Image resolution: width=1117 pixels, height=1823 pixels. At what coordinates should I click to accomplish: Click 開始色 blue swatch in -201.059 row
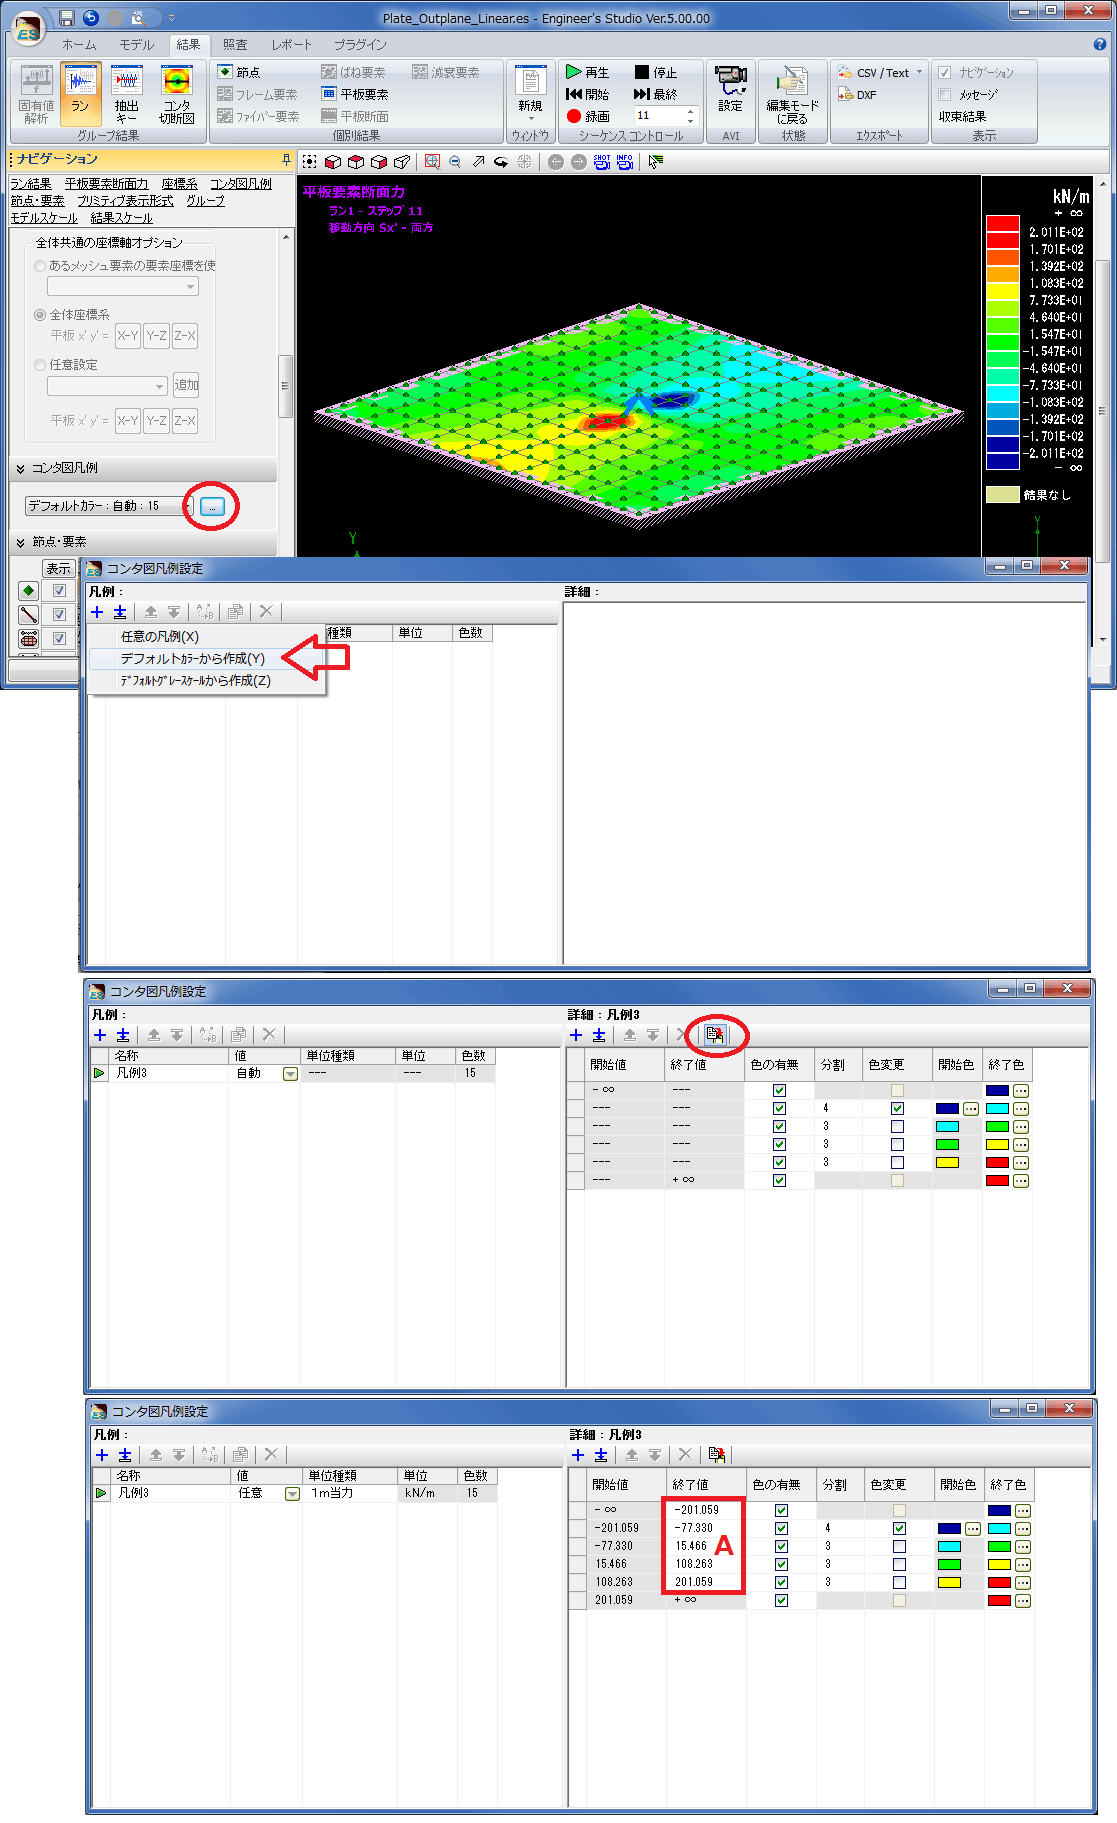coord(949,1528)
